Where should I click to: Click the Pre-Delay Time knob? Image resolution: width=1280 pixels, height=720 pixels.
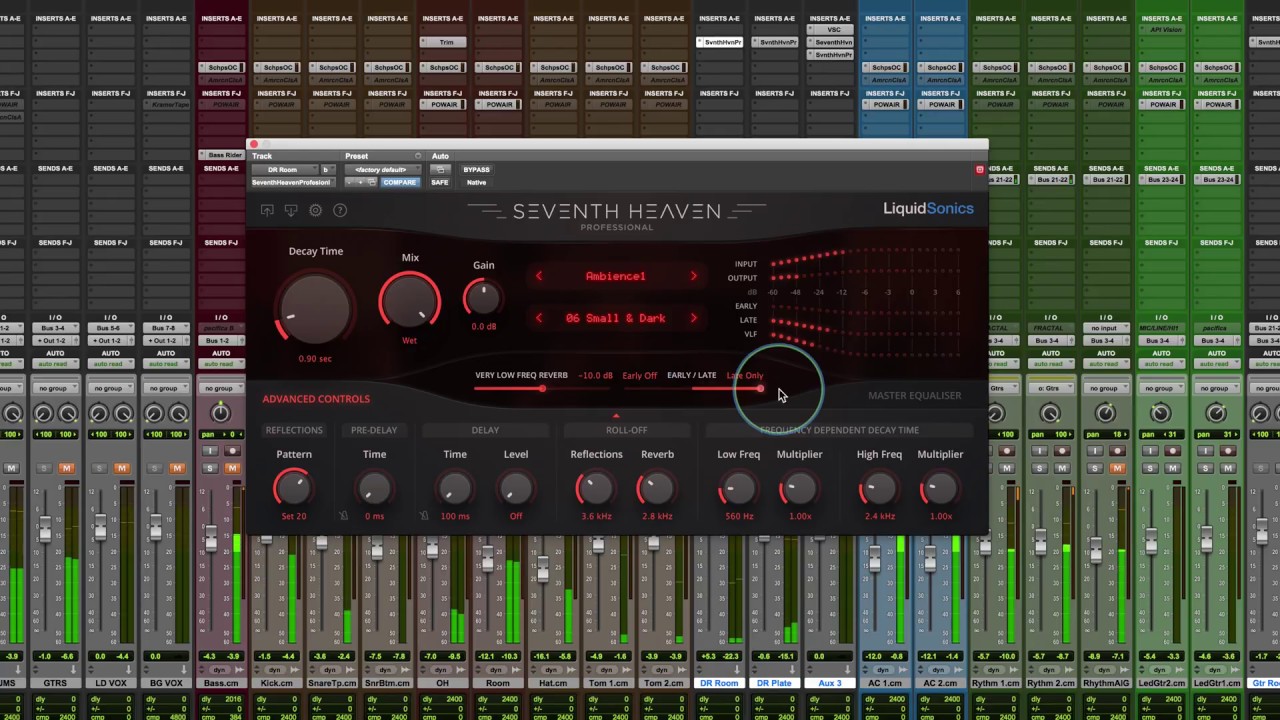(x=374, y=488)
